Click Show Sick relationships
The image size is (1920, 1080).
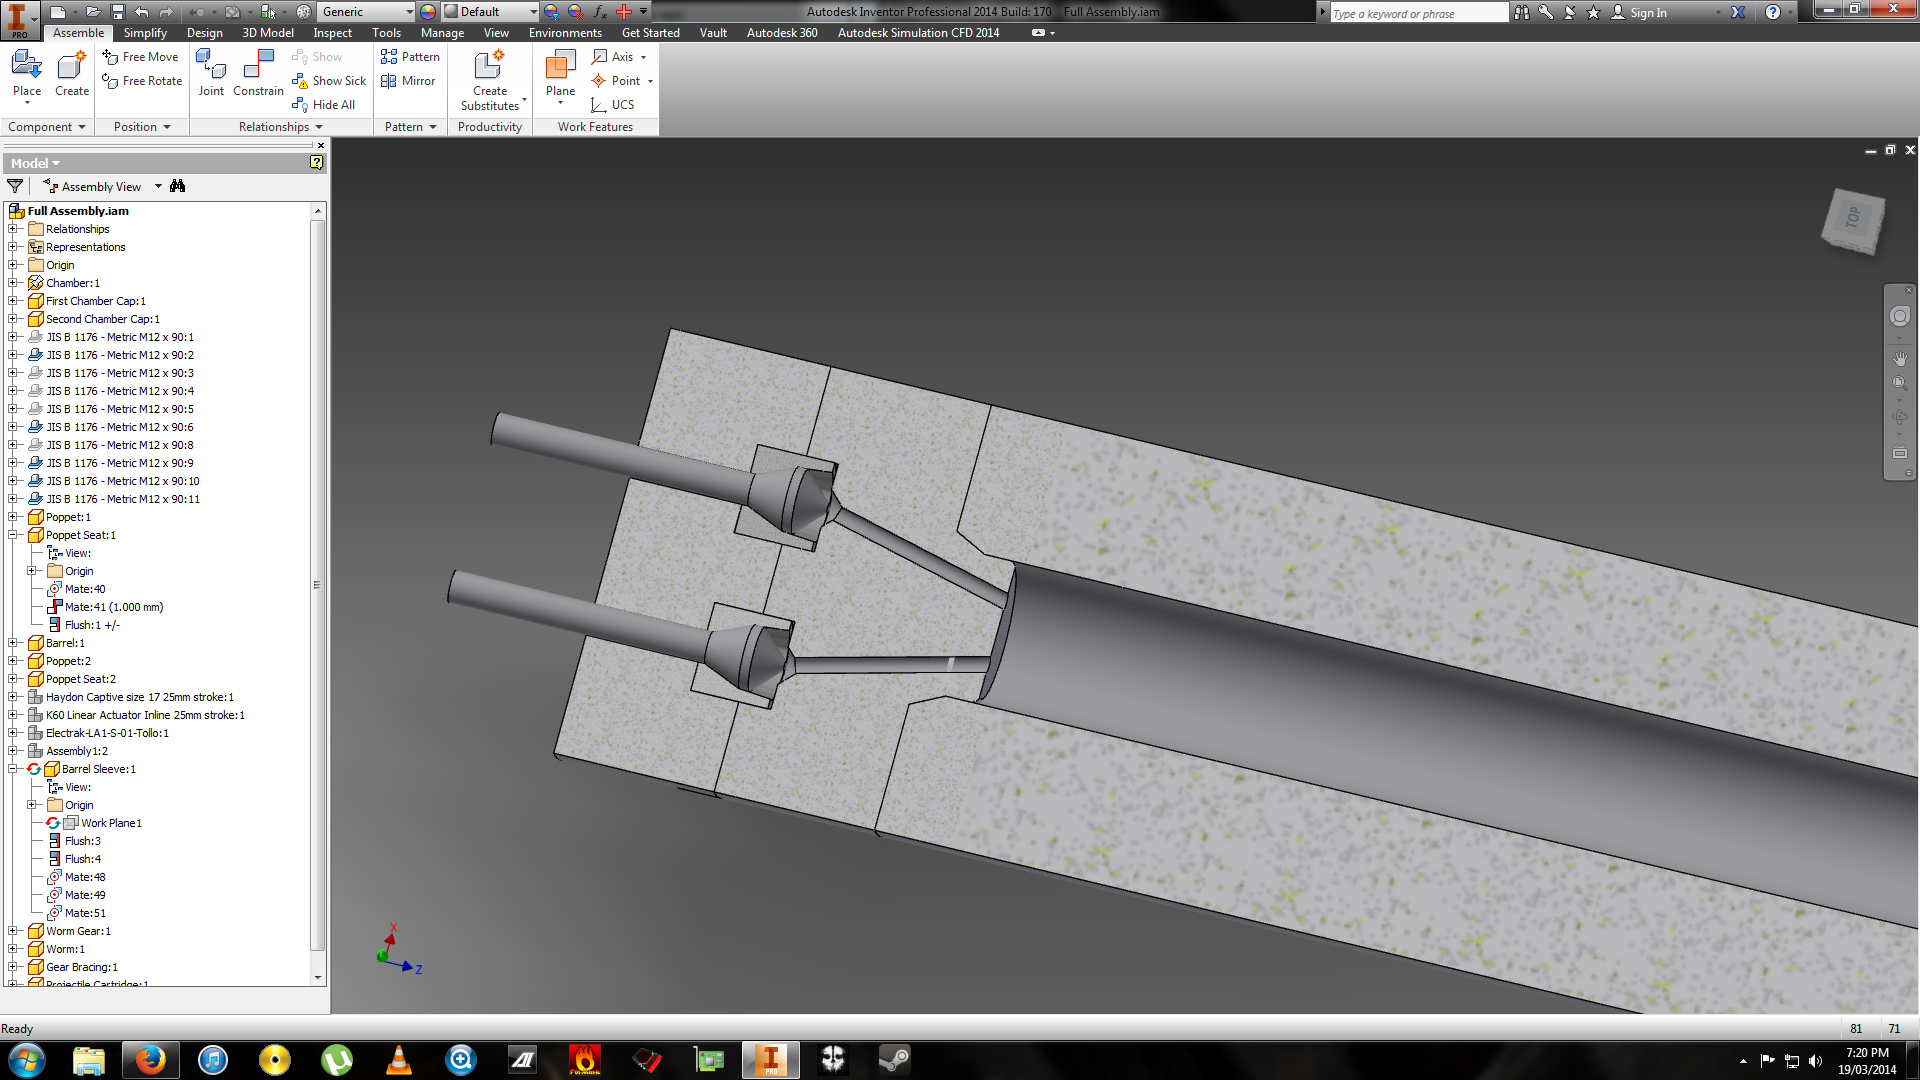point(329,81)
